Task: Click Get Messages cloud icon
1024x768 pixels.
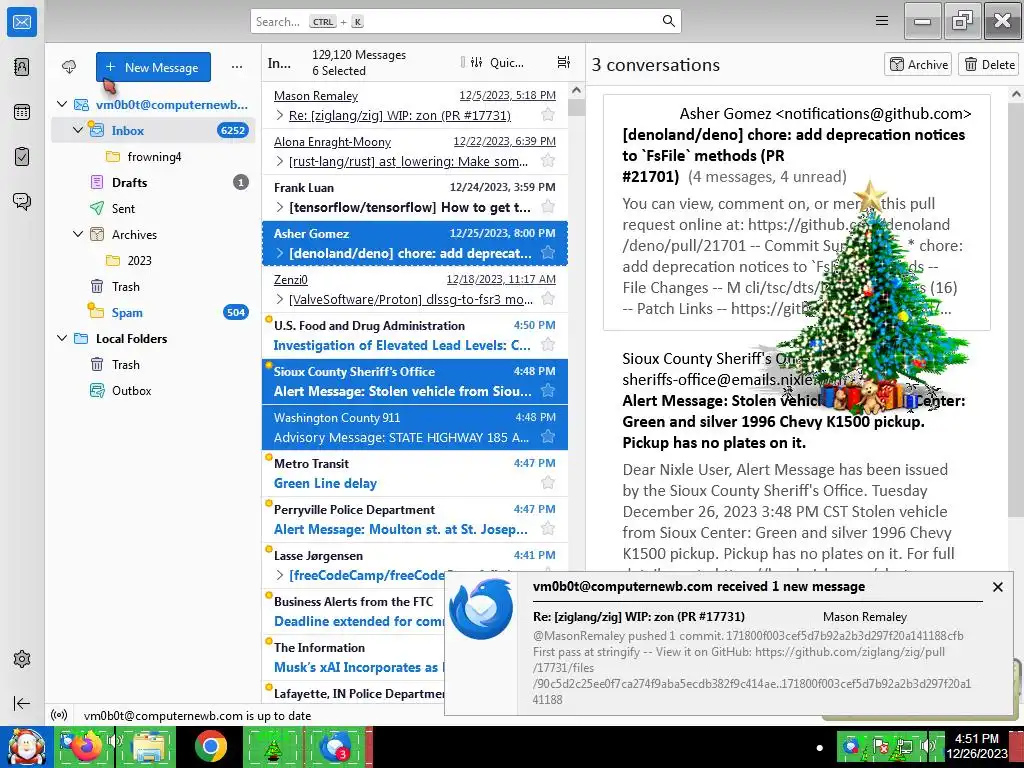Action: [69, 67]
